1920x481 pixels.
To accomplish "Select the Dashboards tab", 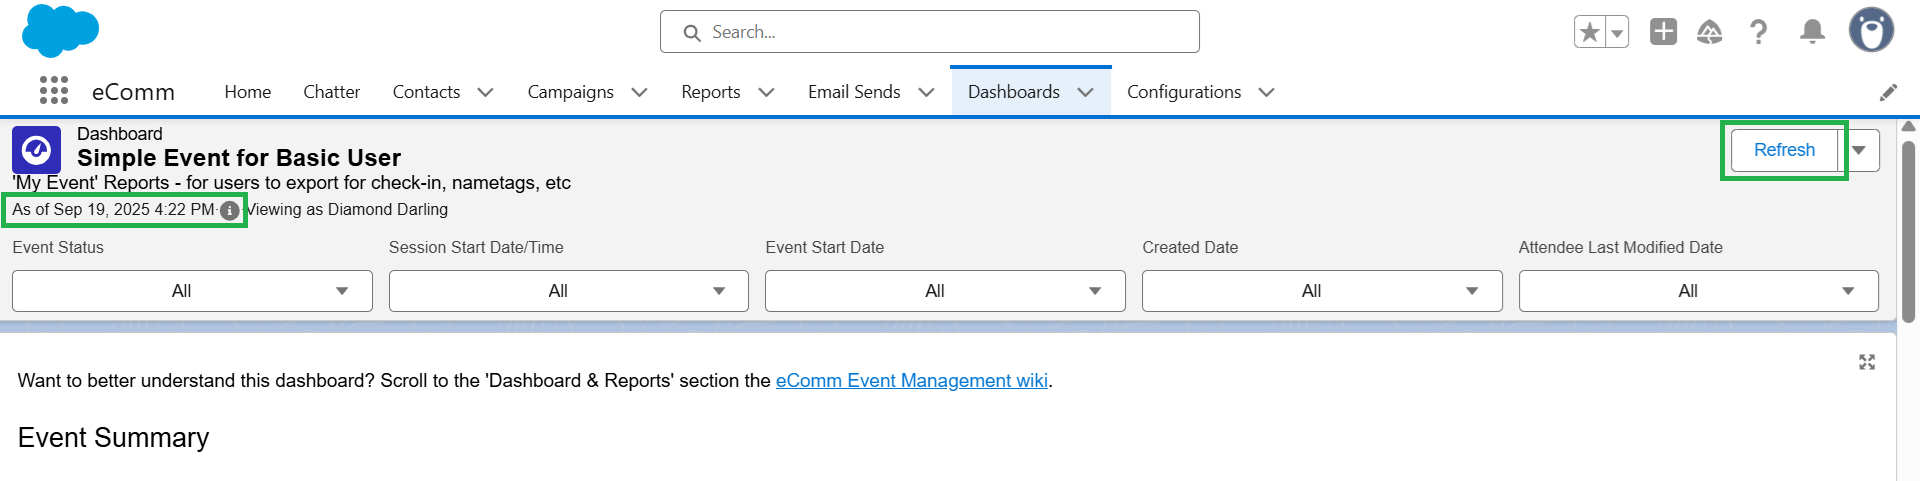I will click(1014, 92).
